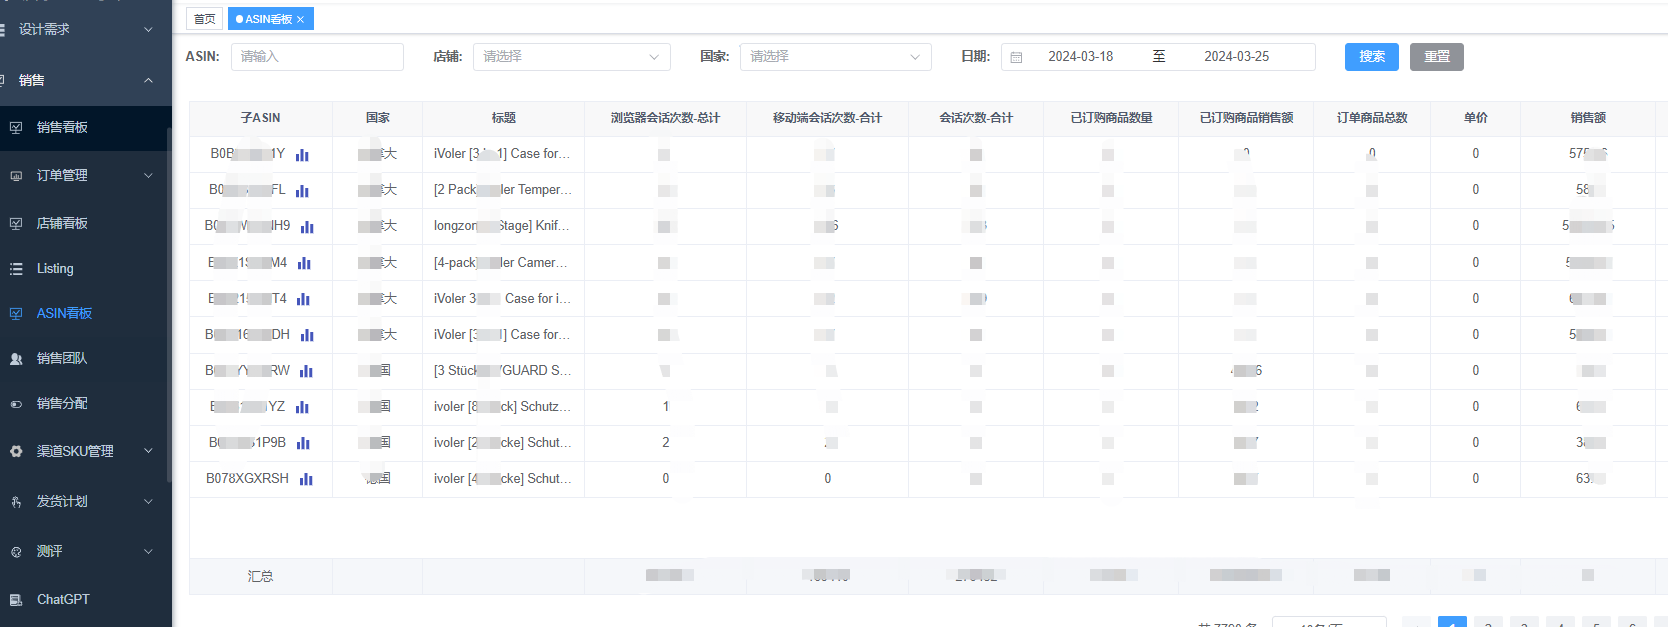Open bar chart icon in first table row
Viewport: 1668px width, 627px height.
[x=302, y=154]
